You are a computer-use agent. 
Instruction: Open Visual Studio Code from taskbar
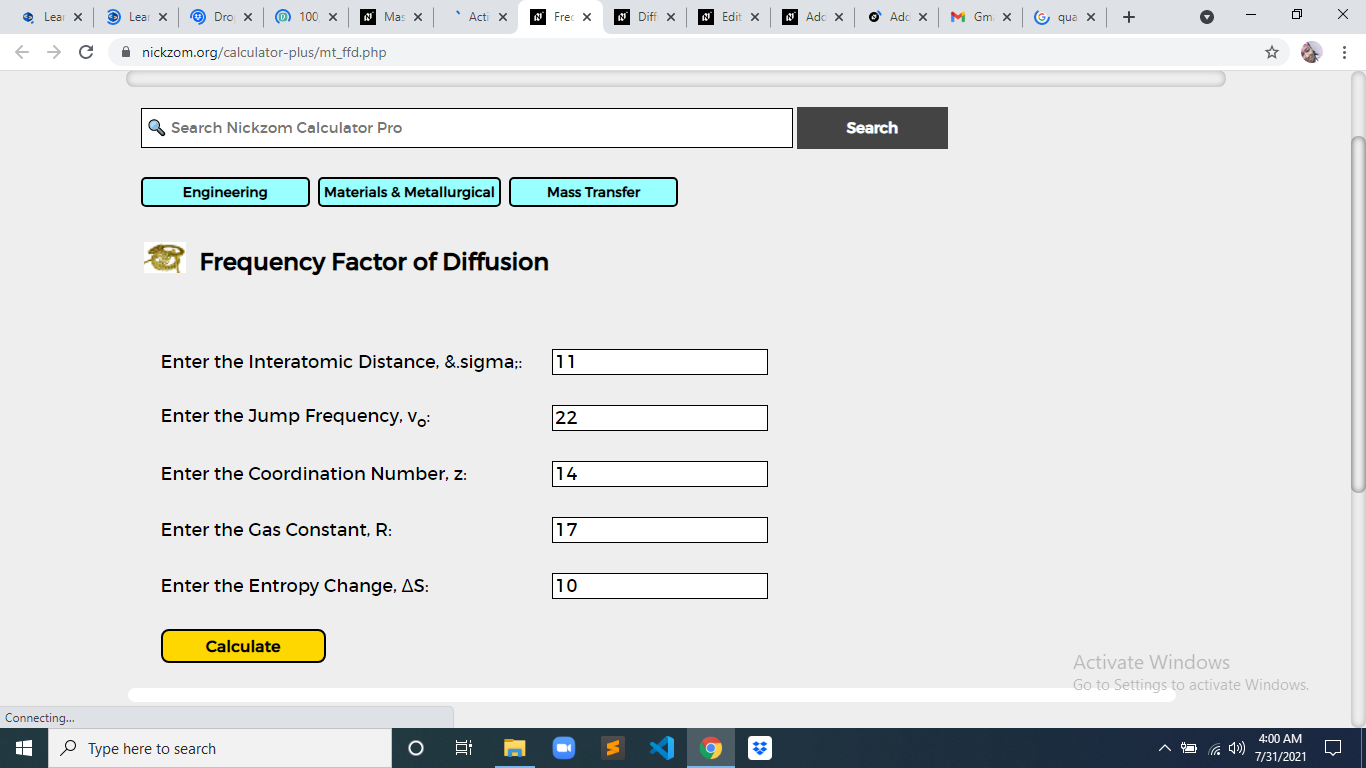pos(662,748)
